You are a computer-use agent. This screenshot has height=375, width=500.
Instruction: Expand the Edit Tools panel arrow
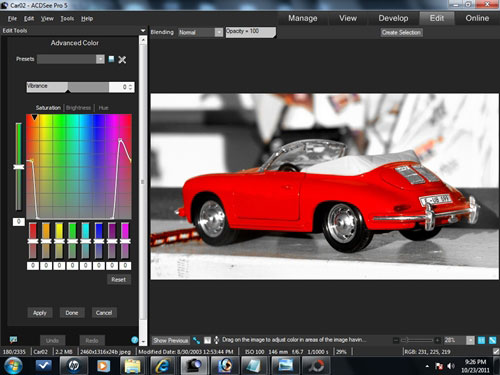[143, 30]
